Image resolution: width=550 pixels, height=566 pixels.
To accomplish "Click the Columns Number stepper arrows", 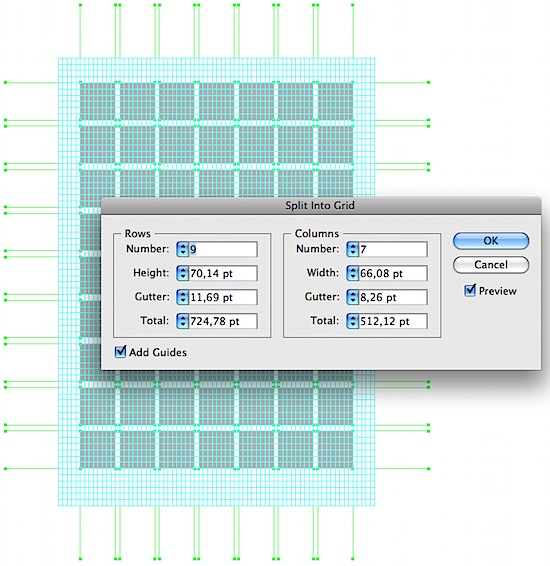I will tap(353, 249).
